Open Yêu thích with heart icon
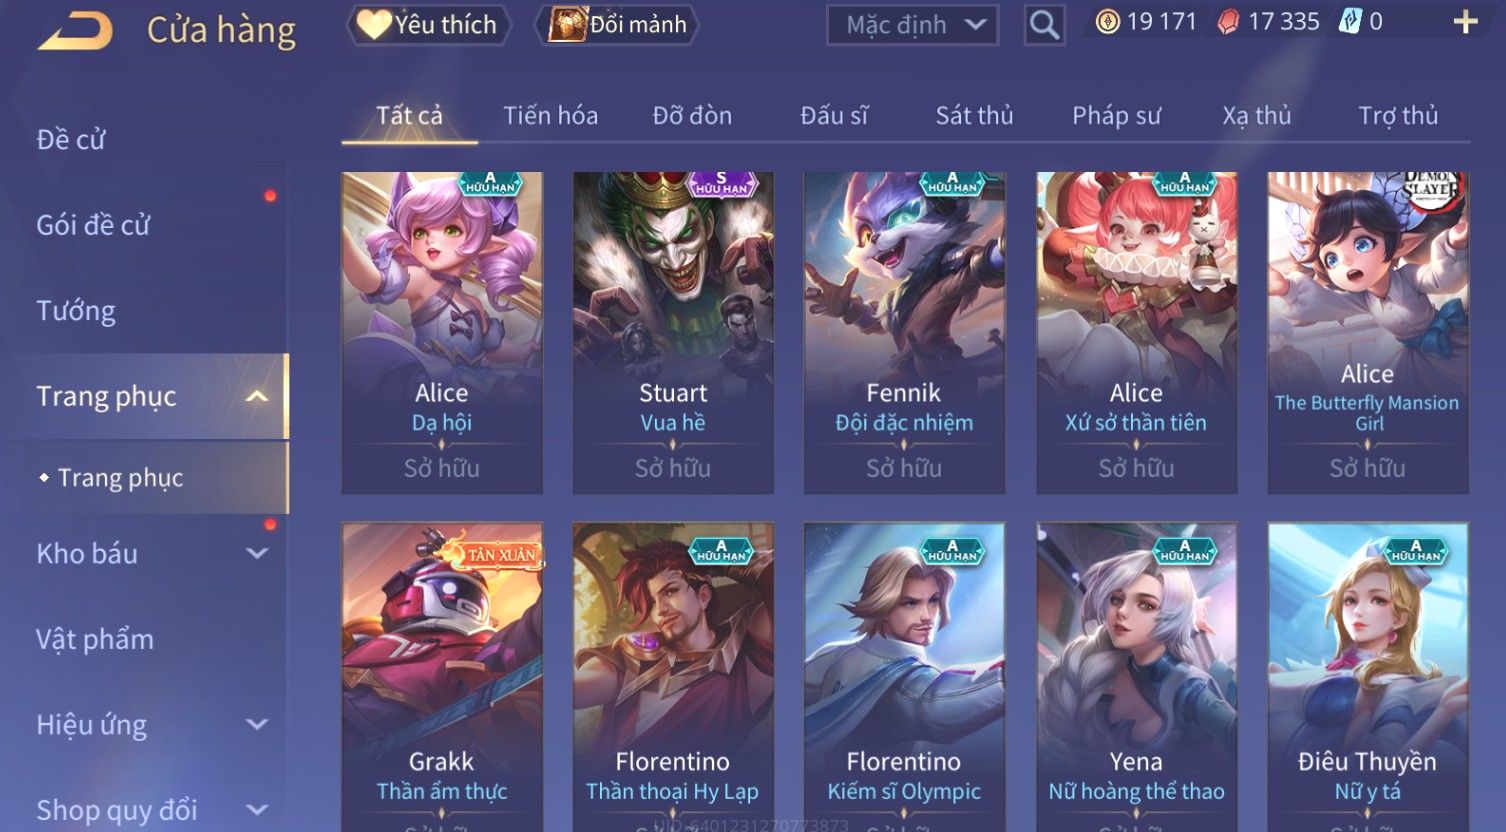This screenshot has width=1506, height=832. tap(428, 24)
